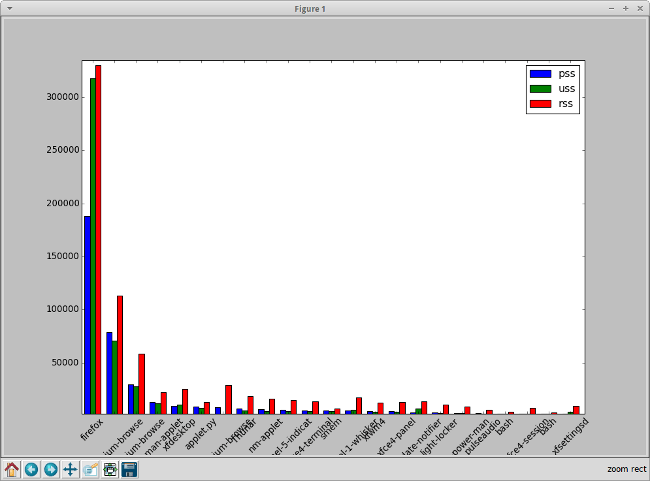
Task: Click the red bar reaching about 58000
Action: 142,384
